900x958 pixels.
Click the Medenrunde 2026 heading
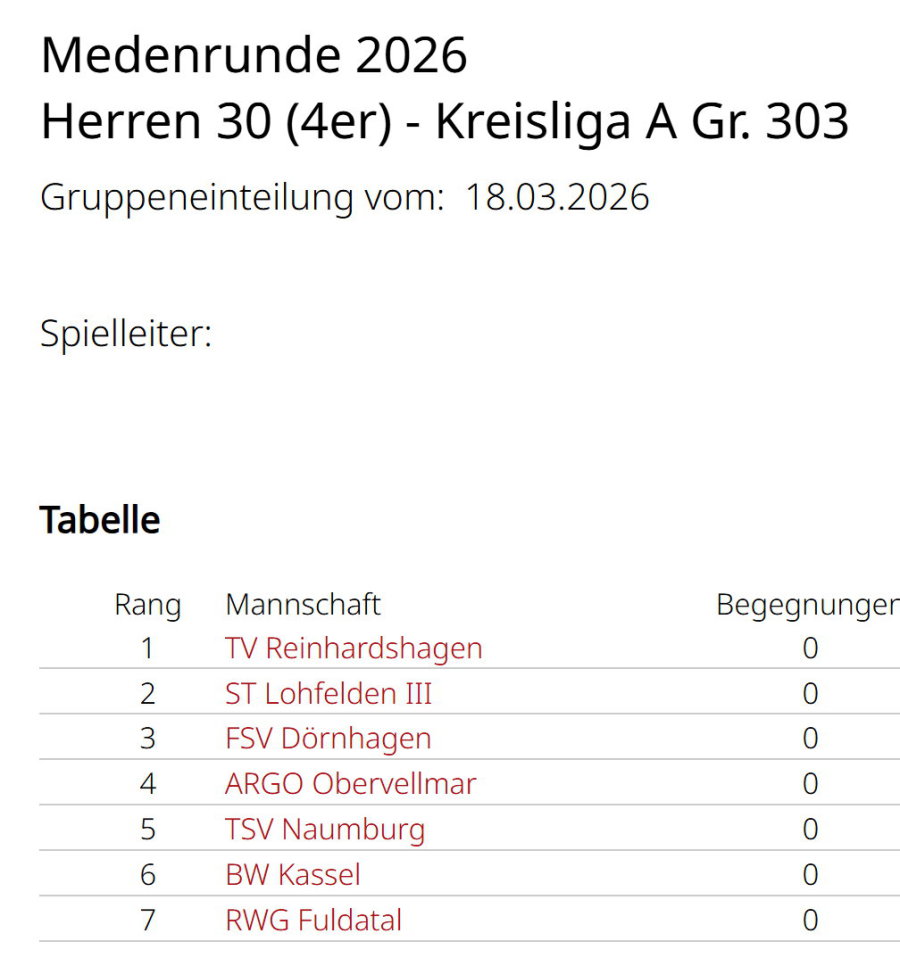coord(254,56)
